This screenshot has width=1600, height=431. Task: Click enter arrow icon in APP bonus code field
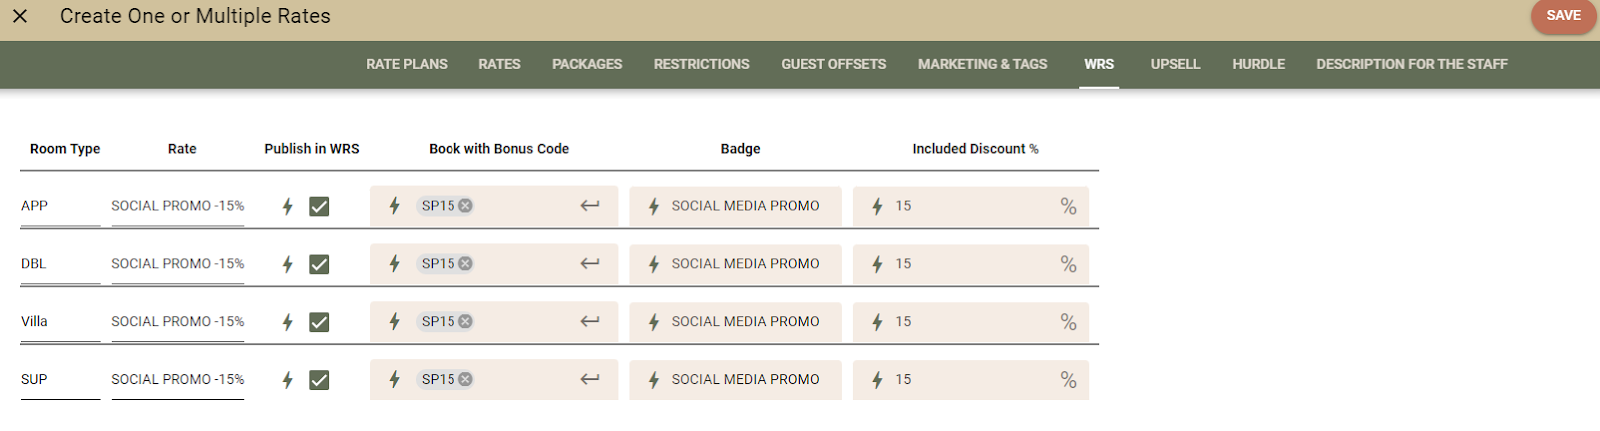click(x=590, y=206)
